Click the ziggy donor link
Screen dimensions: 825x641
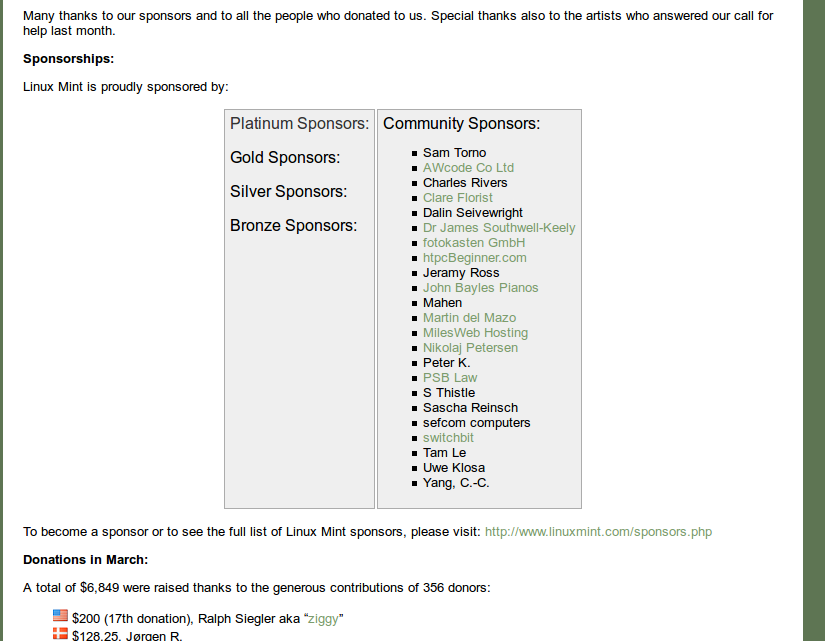pyautogui.click(x=321, y=619)
